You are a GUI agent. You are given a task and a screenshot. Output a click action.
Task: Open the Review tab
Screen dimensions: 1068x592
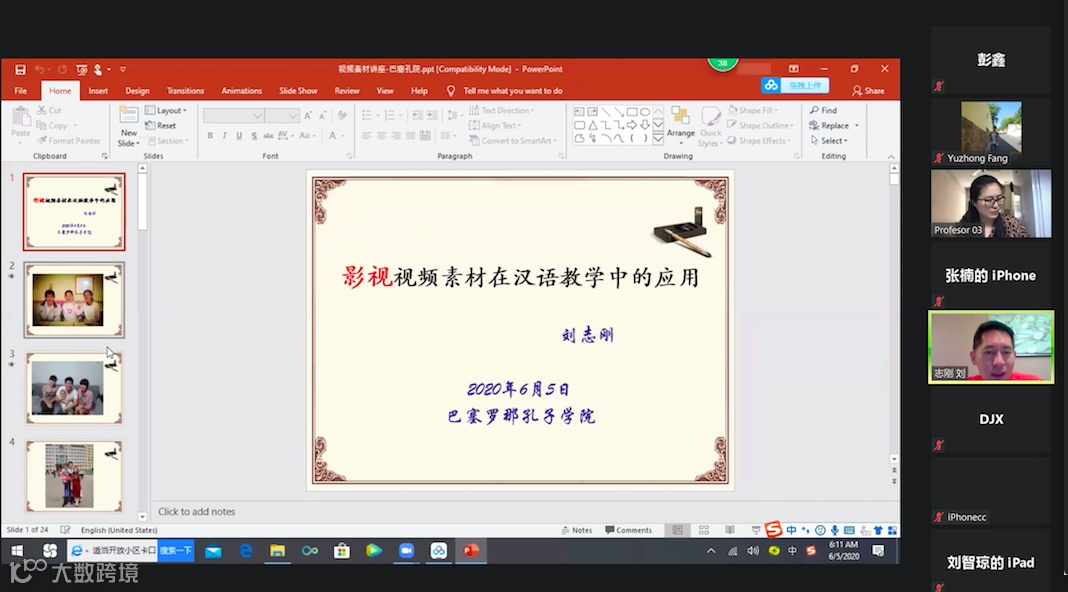click(347, 91)
